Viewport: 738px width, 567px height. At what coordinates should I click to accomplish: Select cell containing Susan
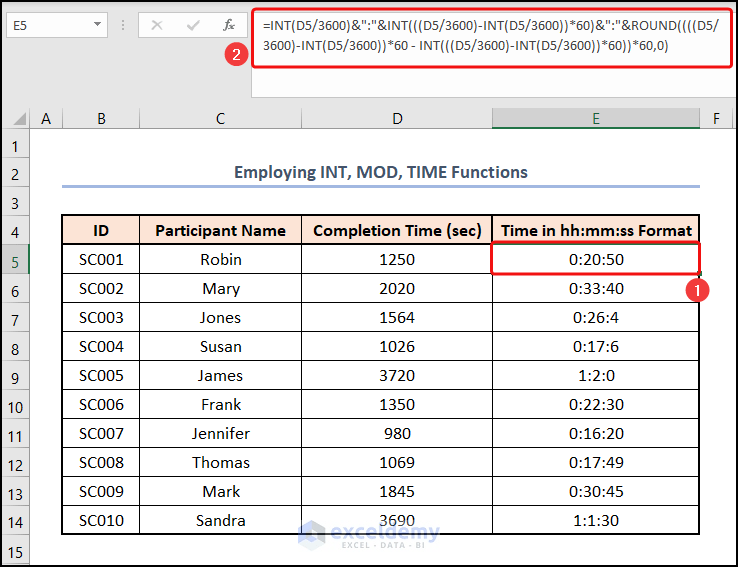[x=220, y=347]
